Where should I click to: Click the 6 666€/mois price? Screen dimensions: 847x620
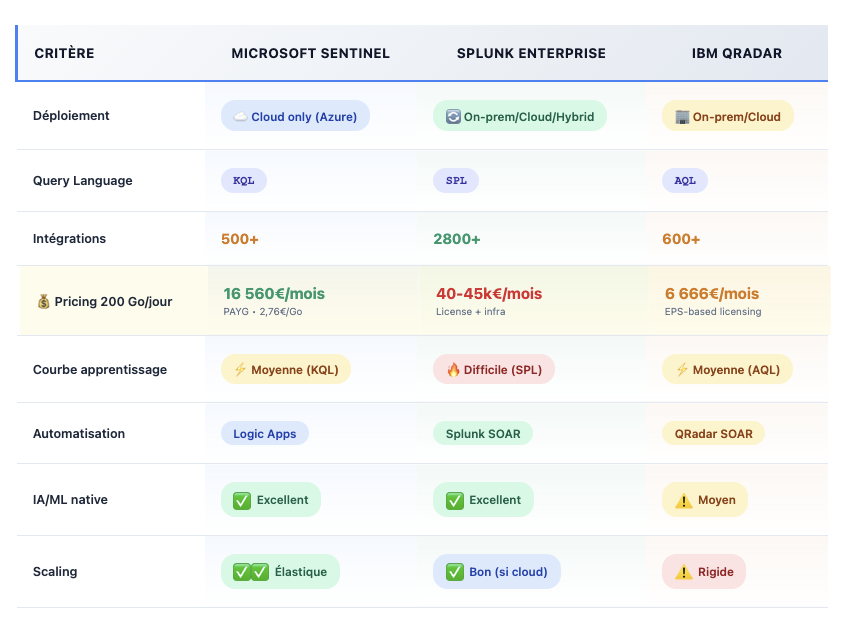coord(712,293)
